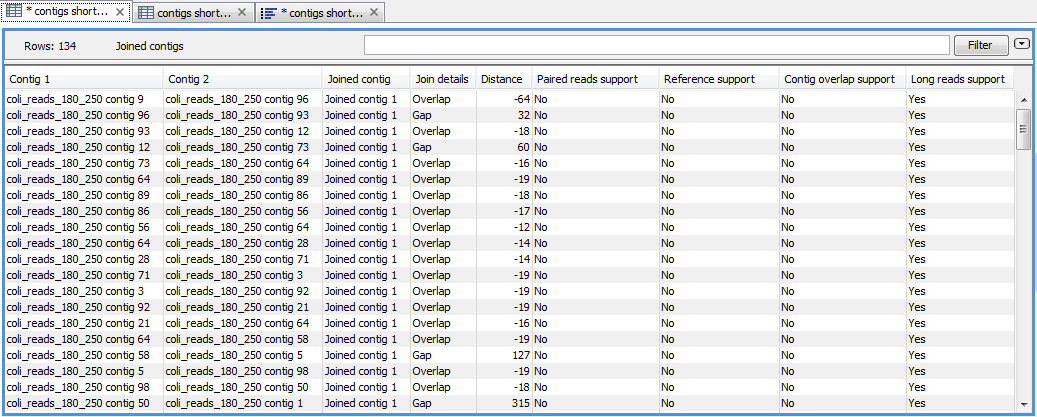
Task: Click the scrollbar up arrow
Action: [1024, 100]
